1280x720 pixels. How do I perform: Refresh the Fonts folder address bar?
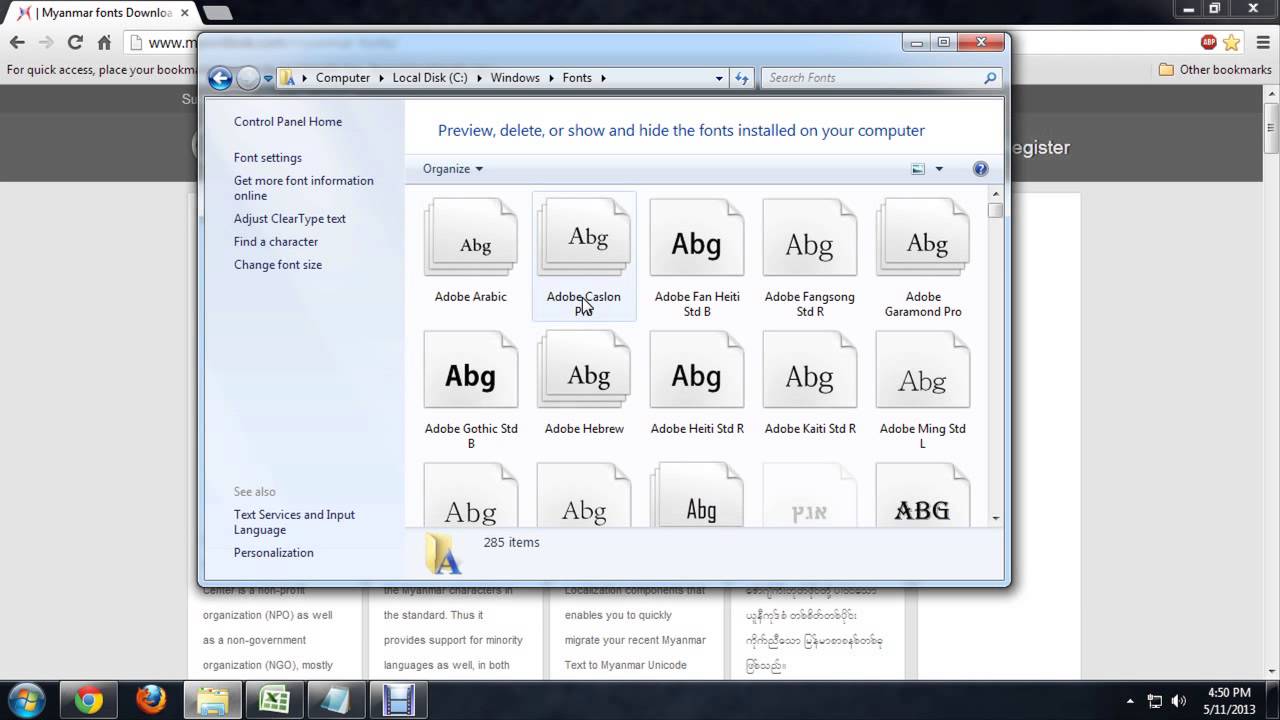pyautogui.click(x=741, y=78)
